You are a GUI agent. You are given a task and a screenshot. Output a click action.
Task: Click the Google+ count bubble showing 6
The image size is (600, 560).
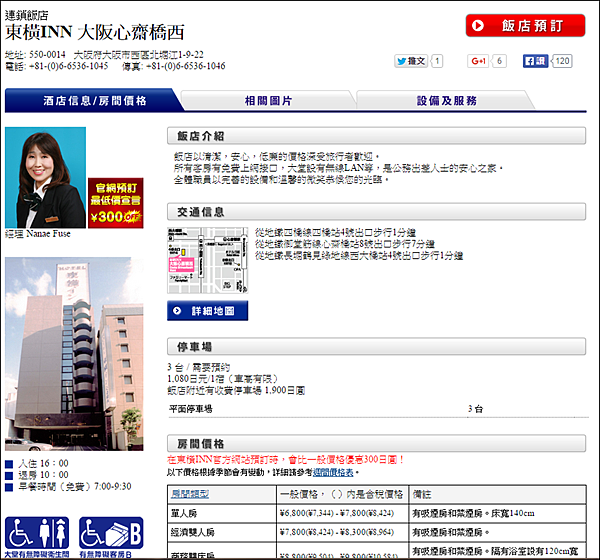(499, 61)
